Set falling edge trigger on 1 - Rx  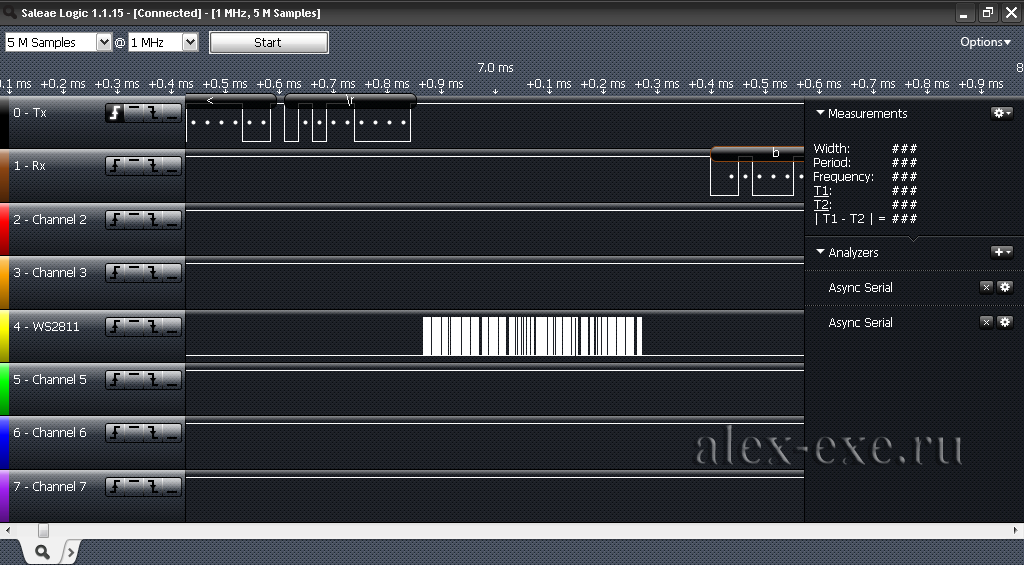(x=153, y=167)
